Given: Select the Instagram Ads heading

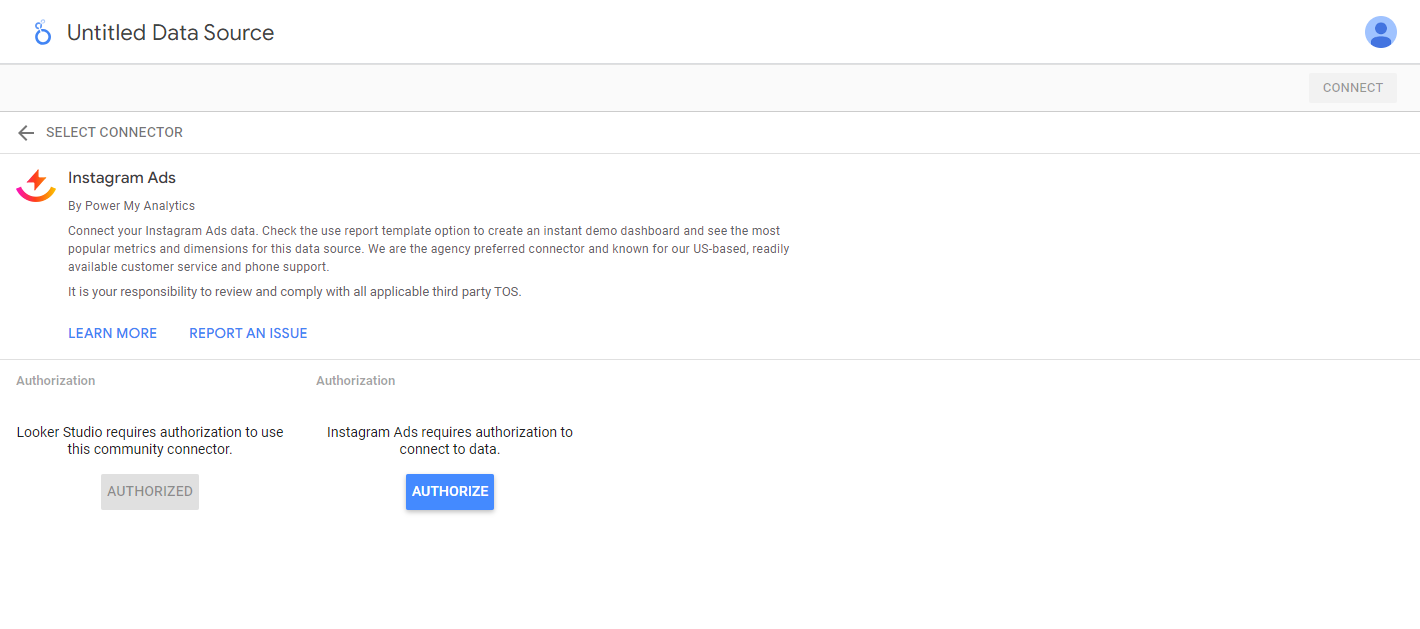Looking at the screenshot, I should (122, 178).
